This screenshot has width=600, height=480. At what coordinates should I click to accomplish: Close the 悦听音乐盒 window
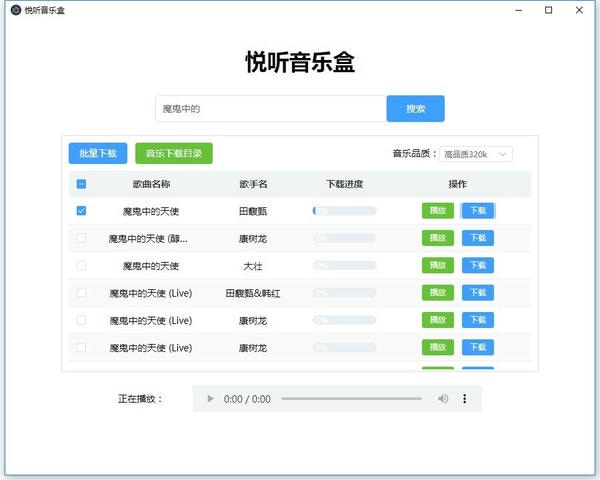579,10
